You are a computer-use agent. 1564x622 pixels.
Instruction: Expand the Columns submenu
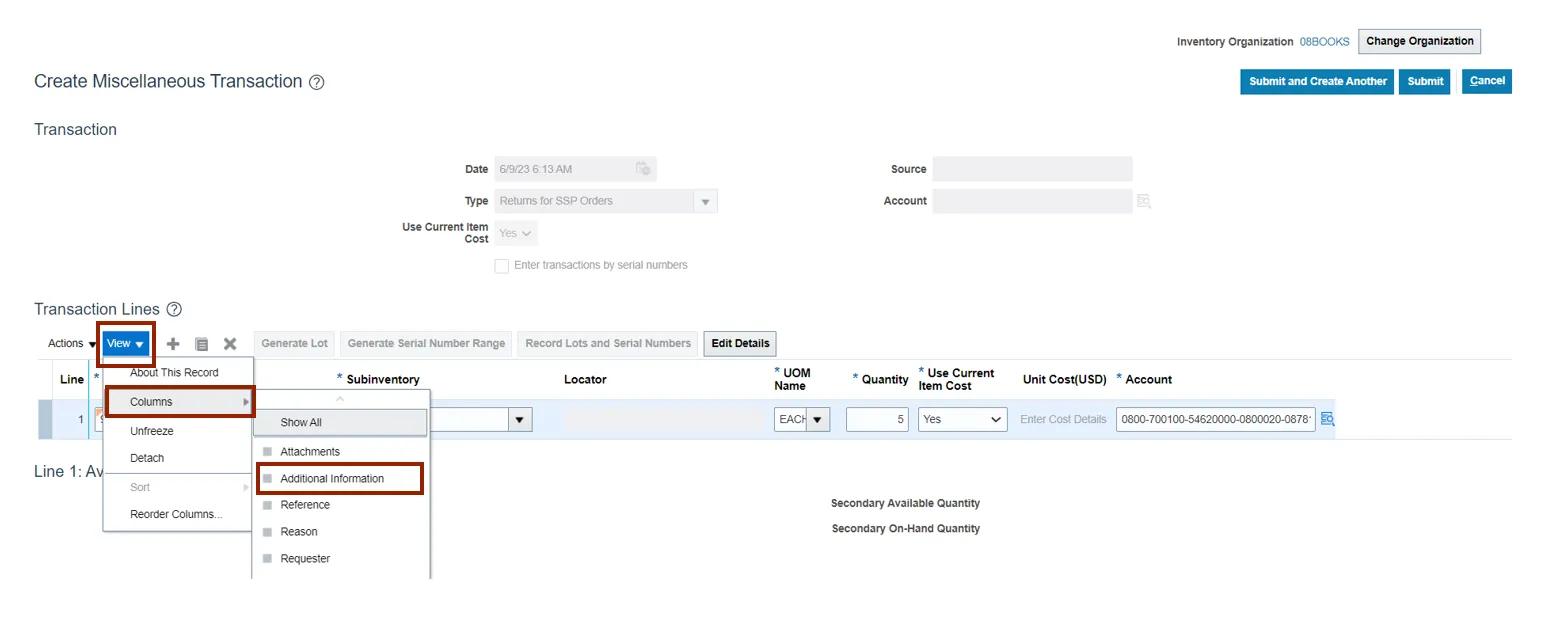click(x=178, y=402)
